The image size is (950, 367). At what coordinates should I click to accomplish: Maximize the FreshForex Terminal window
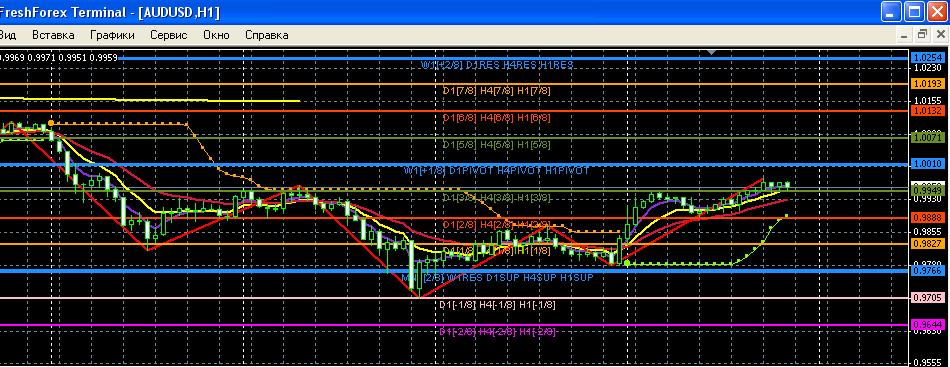point(914,12)
